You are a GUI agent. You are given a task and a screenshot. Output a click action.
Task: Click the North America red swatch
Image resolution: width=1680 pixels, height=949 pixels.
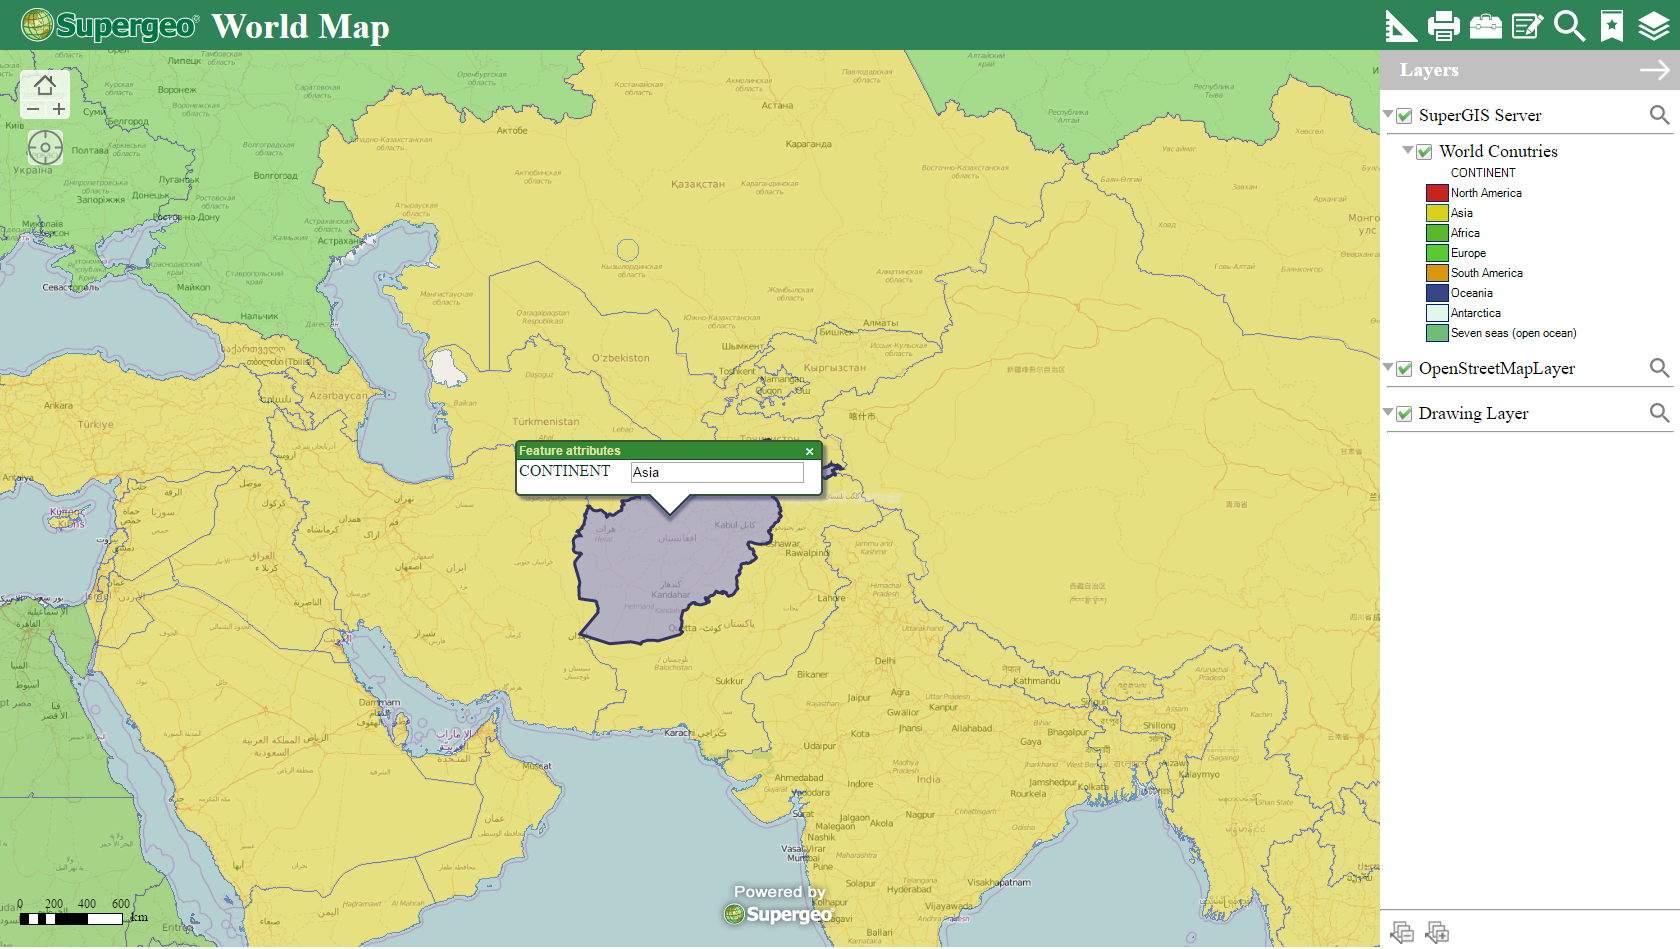(1437, 193)
